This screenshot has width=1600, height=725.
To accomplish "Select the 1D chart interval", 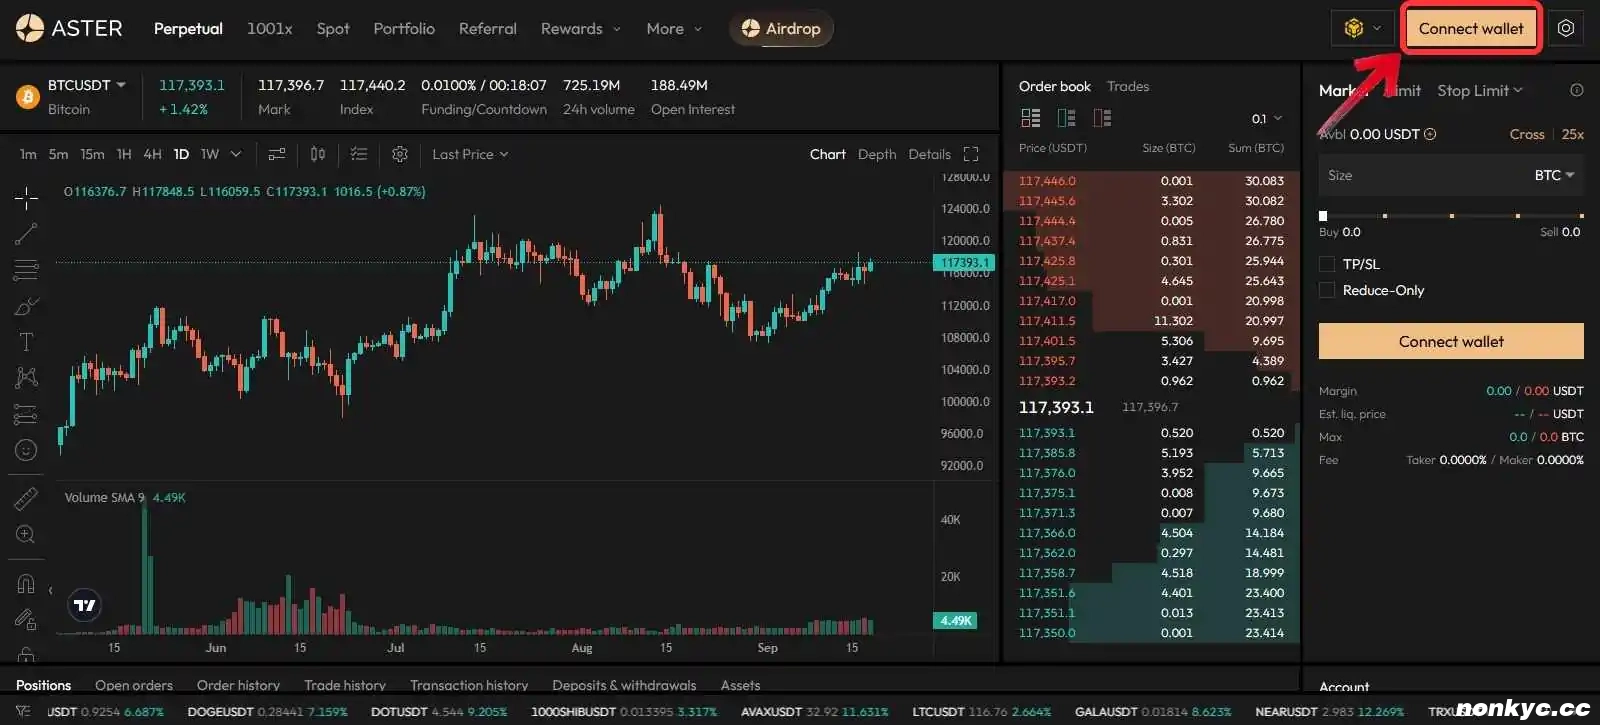I will [181, 154].
